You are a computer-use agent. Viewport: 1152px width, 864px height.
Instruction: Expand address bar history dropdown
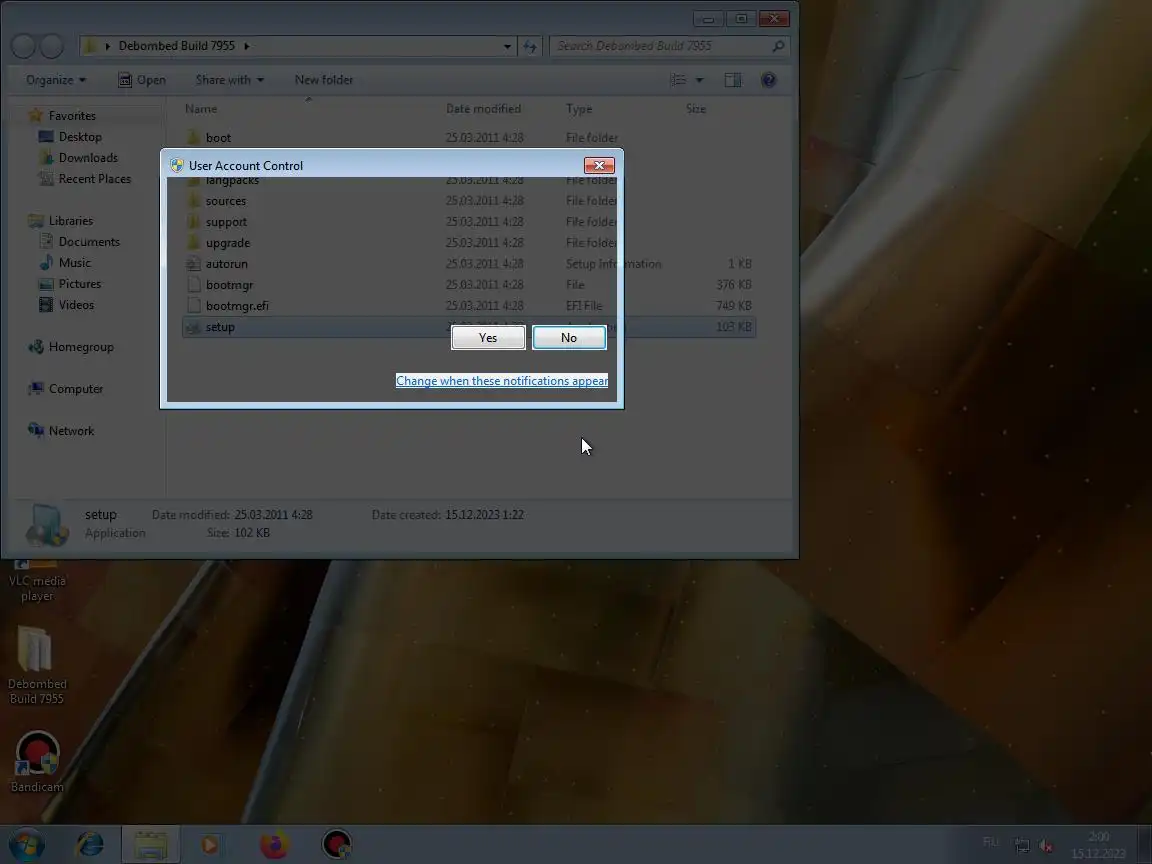tap(507, 46)
